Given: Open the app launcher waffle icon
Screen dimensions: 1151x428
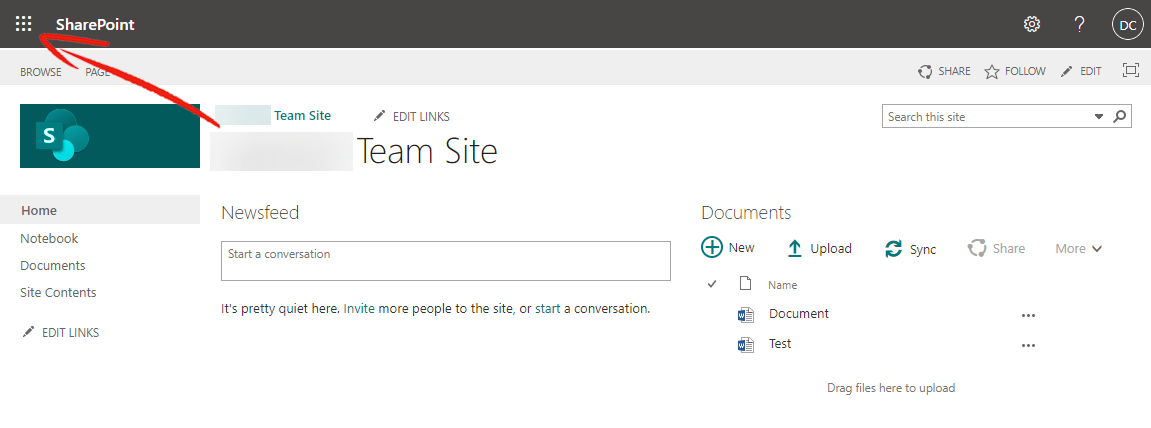Looking at the screenshot, I should (x=23, y=24).
